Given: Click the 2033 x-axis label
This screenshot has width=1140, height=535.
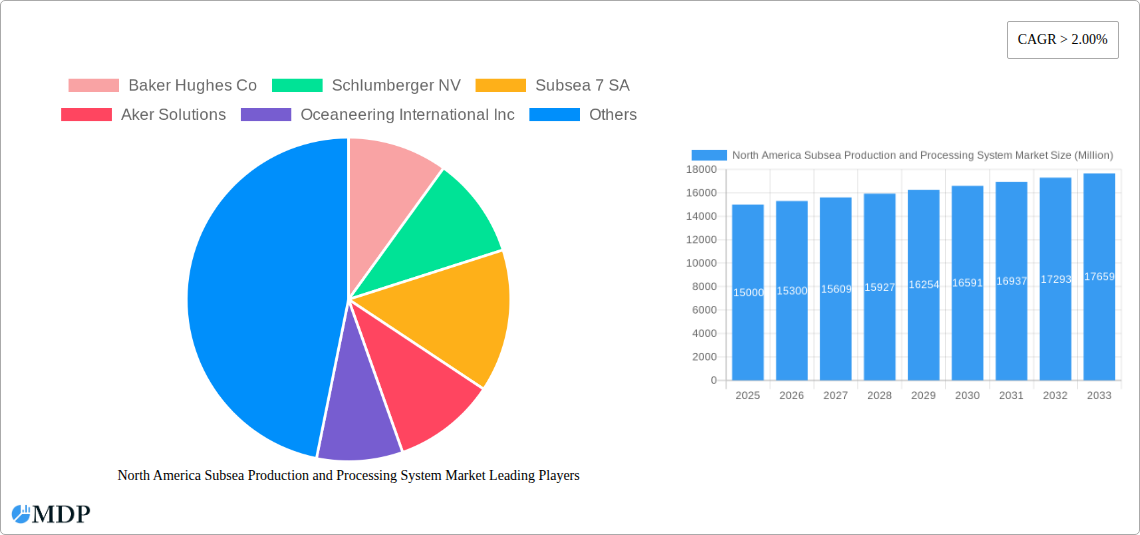Looking at the screenshot, I should [x=1099, y=395].
